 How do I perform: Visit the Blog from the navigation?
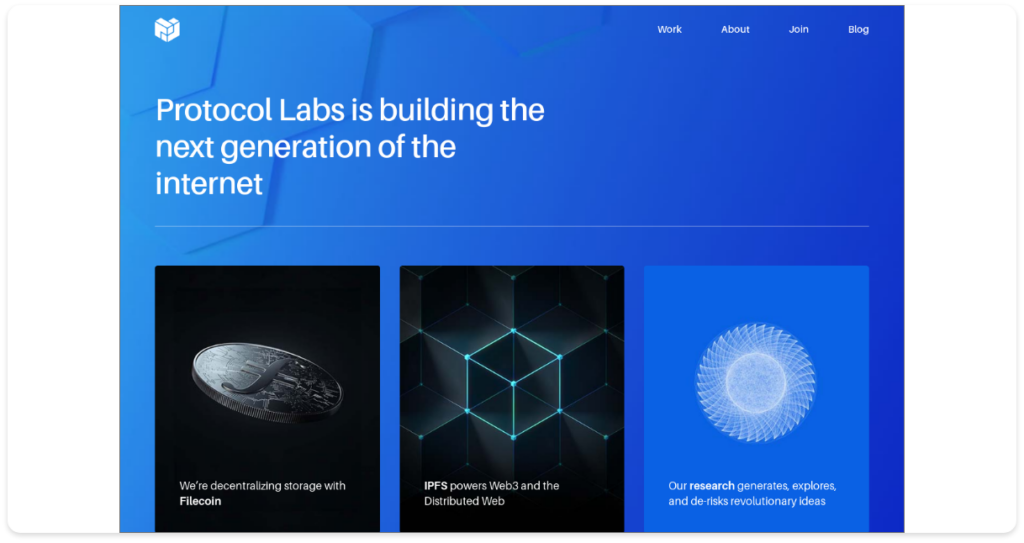(858, 29)
